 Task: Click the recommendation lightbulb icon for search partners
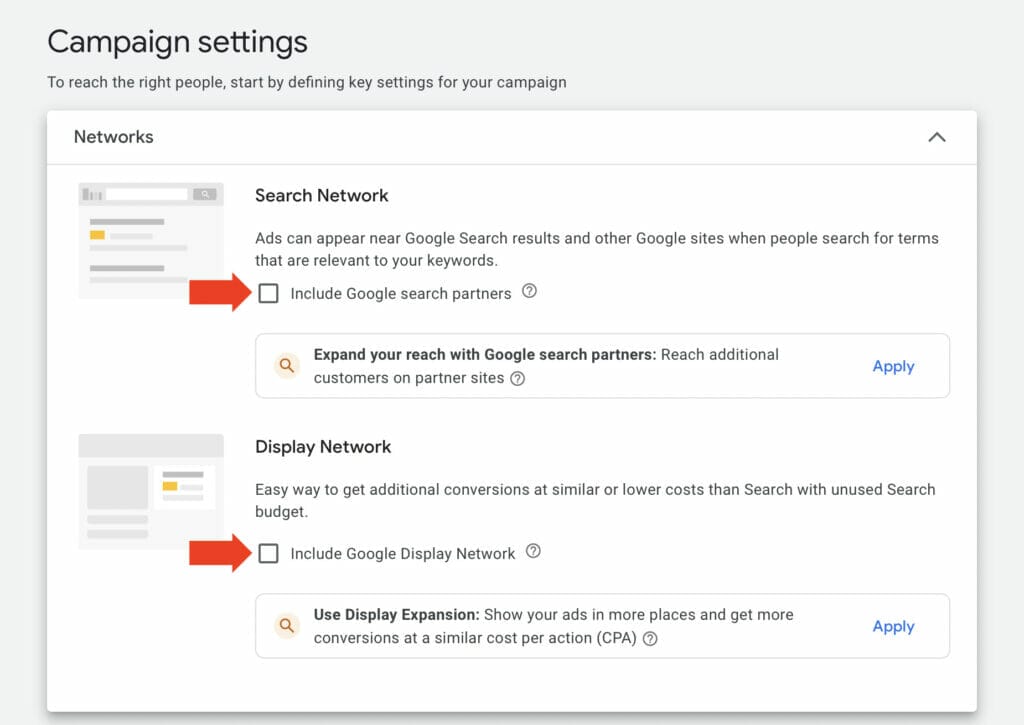click(287, 365)
